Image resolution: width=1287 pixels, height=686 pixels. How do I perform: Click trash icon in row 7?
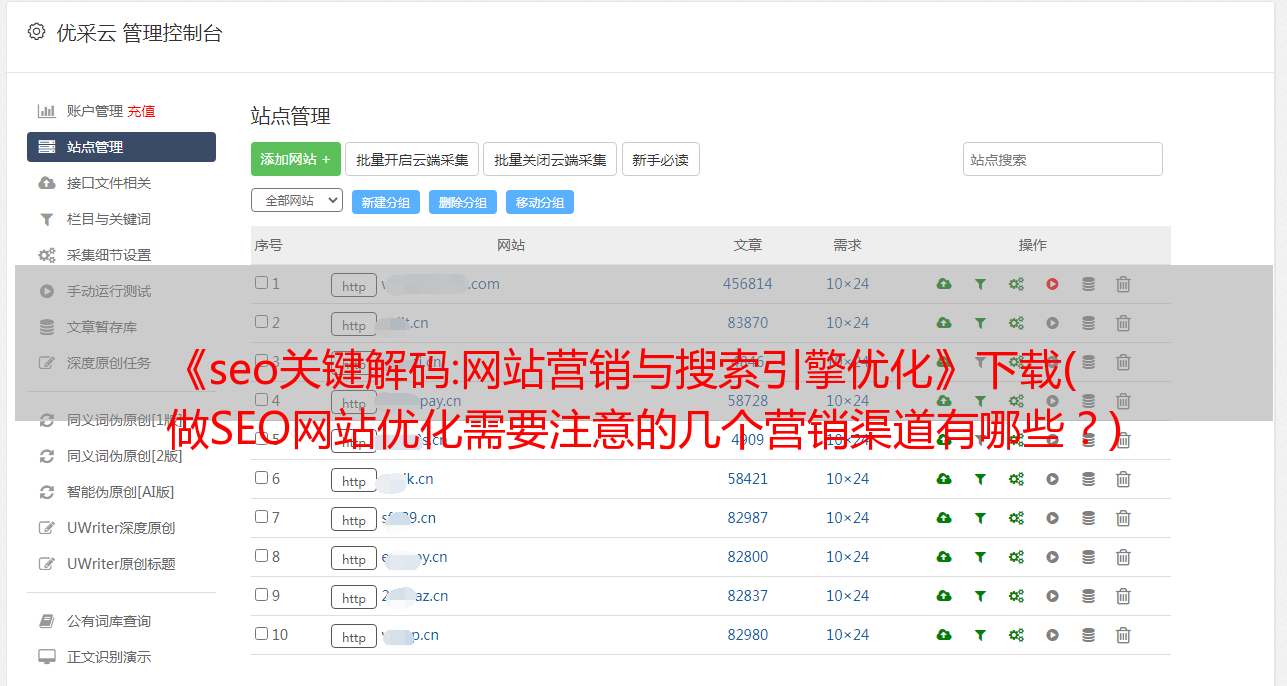[1123, 518]
